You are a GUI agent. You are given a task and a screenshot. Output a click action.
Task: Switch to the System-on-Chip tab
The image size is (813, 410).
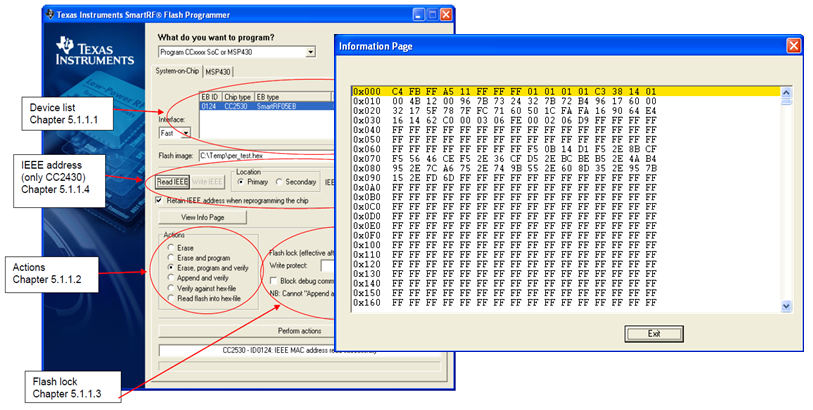[x=177, y=71]
